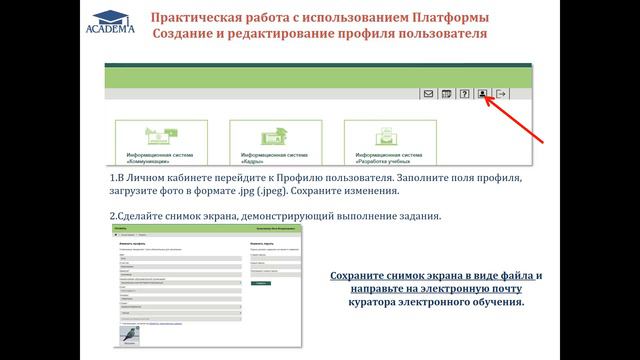The image size is (640, 360).
Task: Open the «Кадры» system card icon
Action: [x=275, y=136]
